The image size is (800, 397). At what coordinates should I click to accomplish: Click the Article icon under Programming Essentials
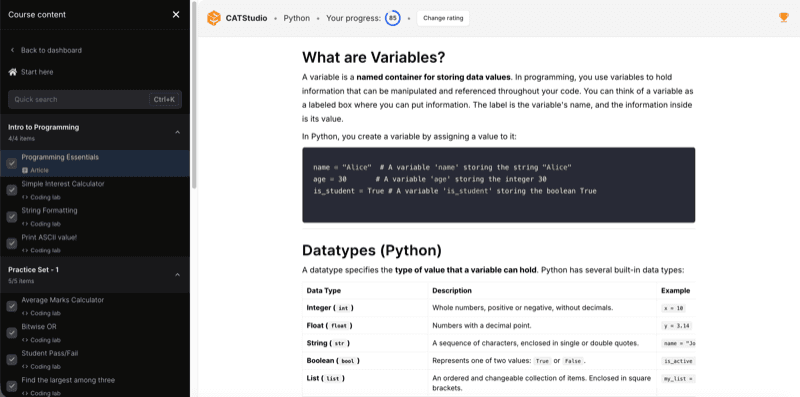(x=24, y=170)
